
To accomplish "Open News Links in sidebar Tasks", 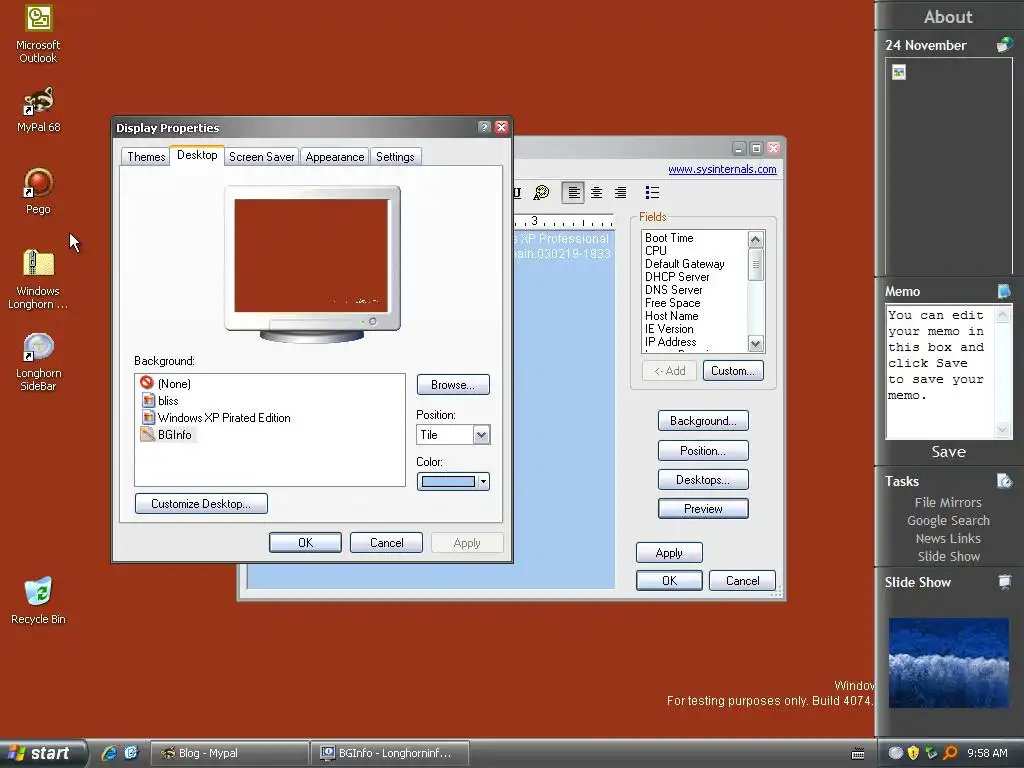I will (x=948, y=538).
